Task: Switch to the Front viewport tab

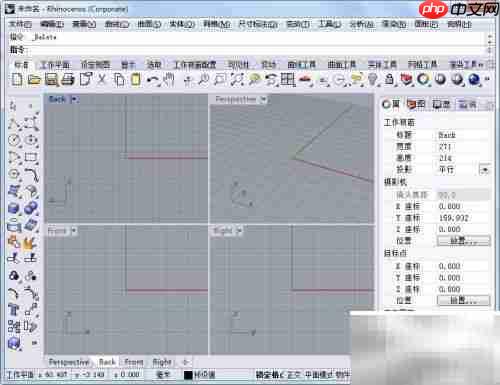Action: click(134, 362)
